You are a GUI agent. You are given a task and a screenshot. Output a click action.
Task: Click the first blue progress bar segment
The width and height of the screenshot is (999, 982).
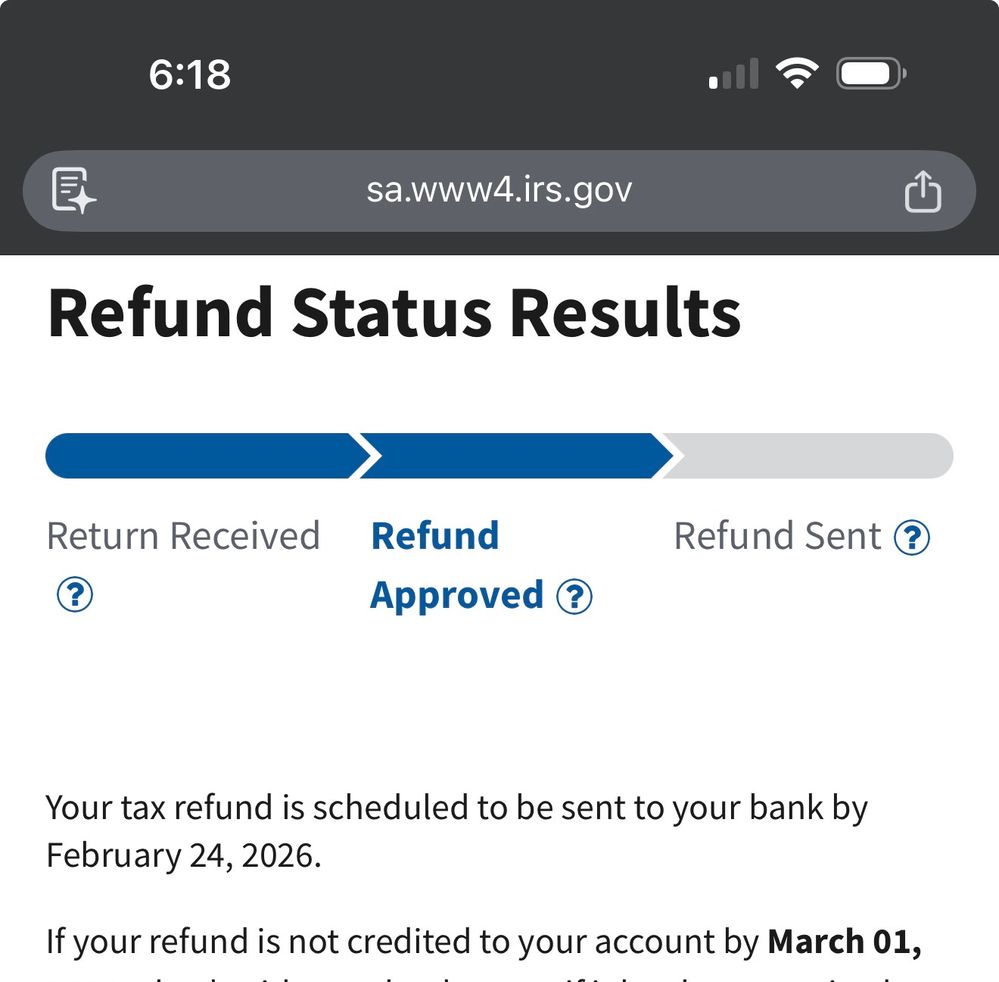point(200,456)
